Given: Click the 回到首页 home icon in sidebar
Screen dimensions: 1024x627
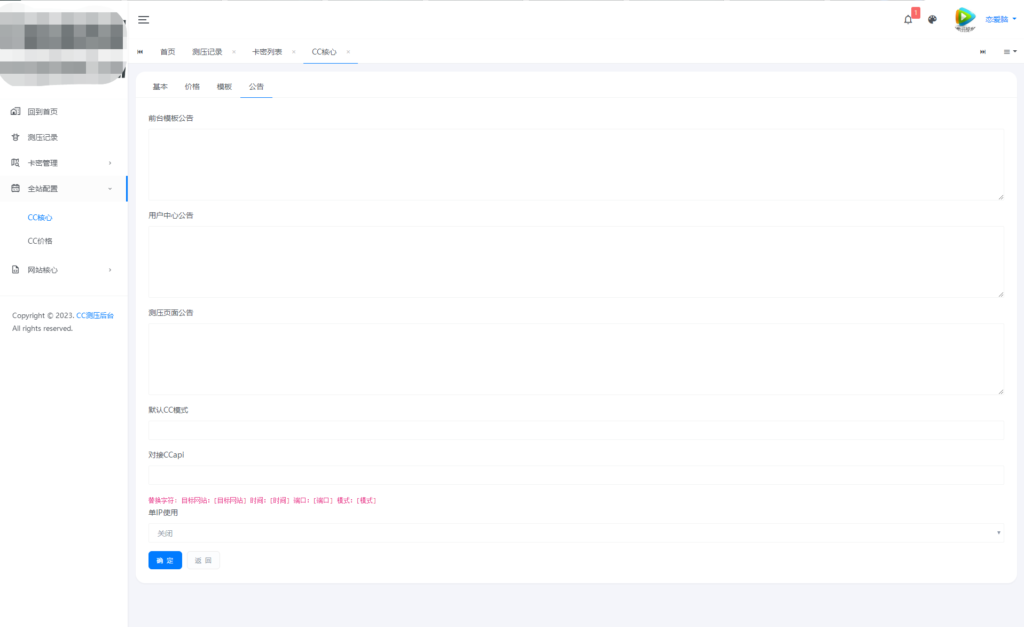Looking at the screenshot, I should (15, 111).
